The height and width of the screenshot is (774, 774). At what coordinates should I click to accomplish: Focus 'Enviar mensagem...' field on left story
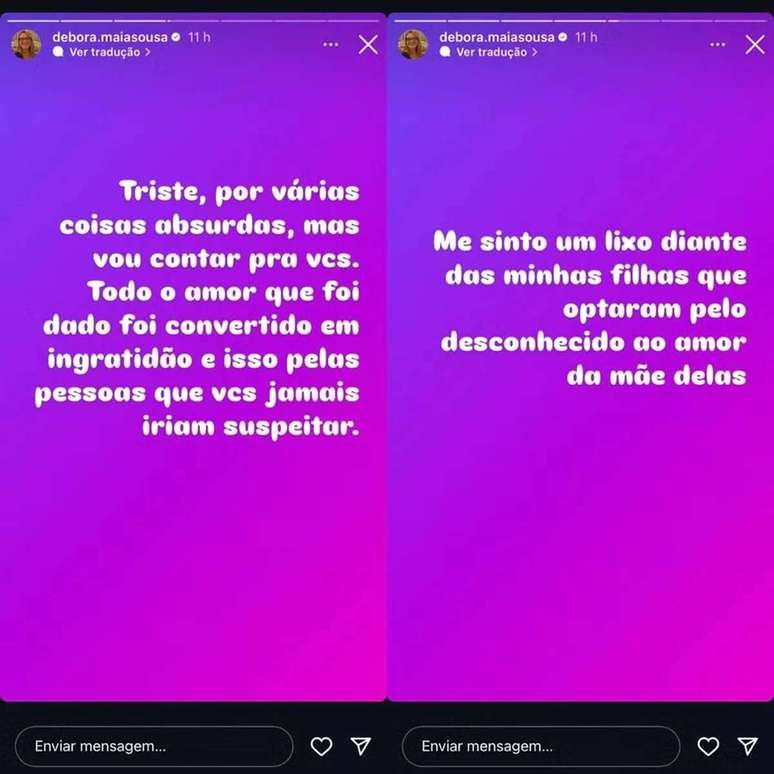point(154,746)
